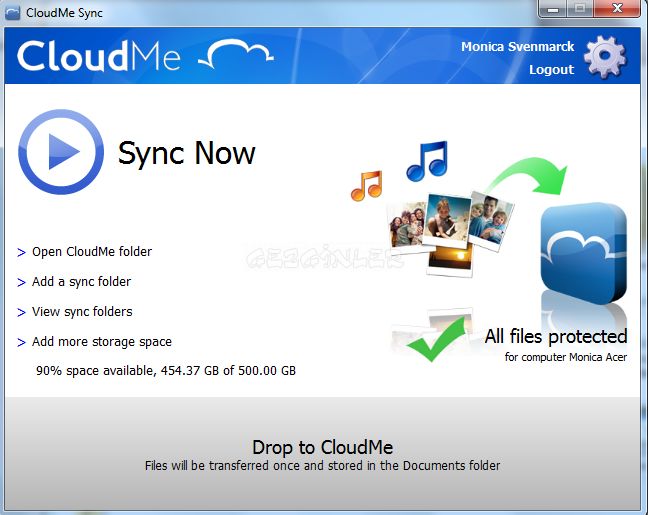Viewport: 648px width, 515px height.
Task: Click the arrow beside Open CloudMe folder
Action: click(21, 253)
